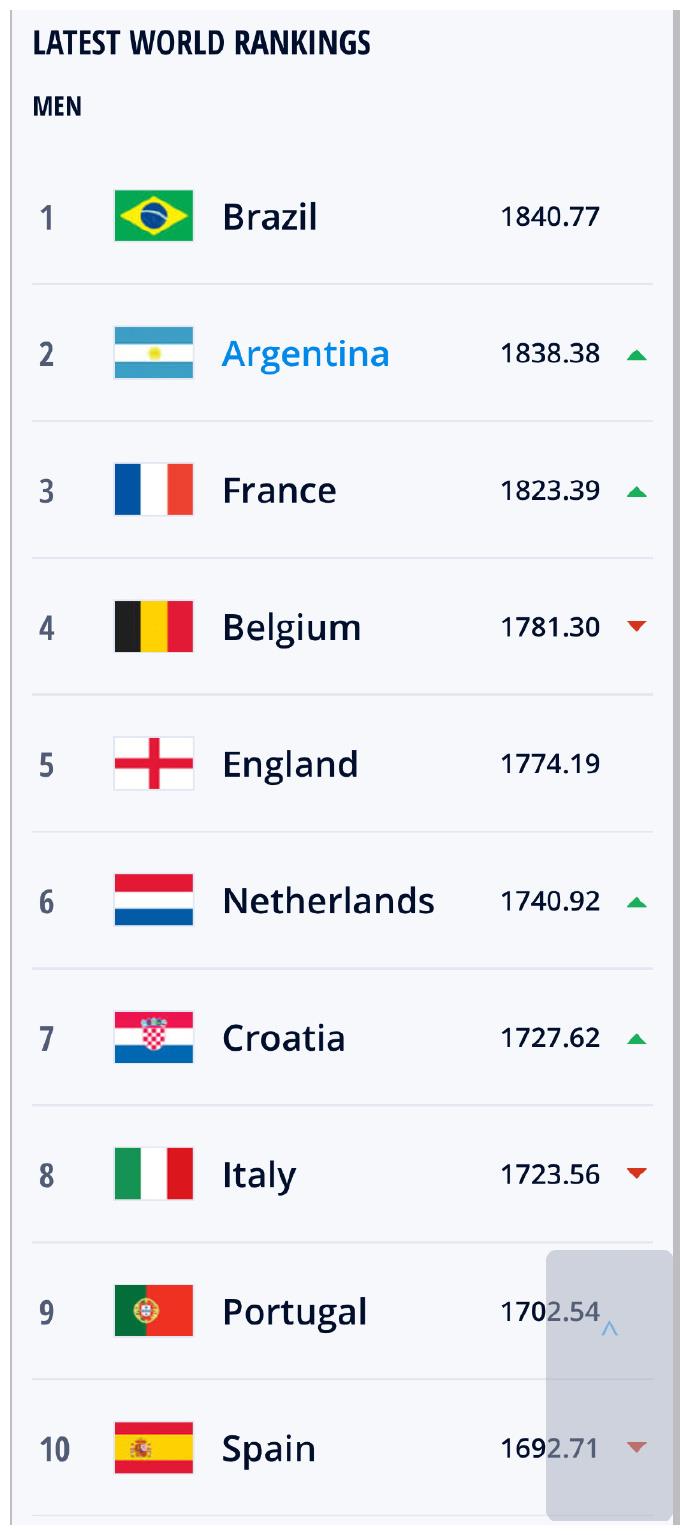The image size is (690, 1535).
Task: Open the Netherlands team page
Action: pyautogui.click(x=328, y=901)
